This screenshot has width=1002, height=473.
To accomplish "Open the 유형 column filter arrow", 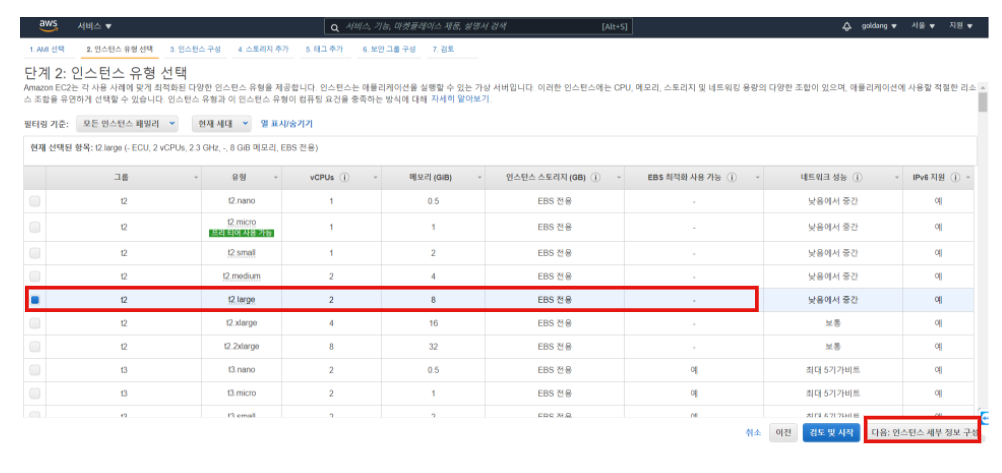I will [275, 178].
